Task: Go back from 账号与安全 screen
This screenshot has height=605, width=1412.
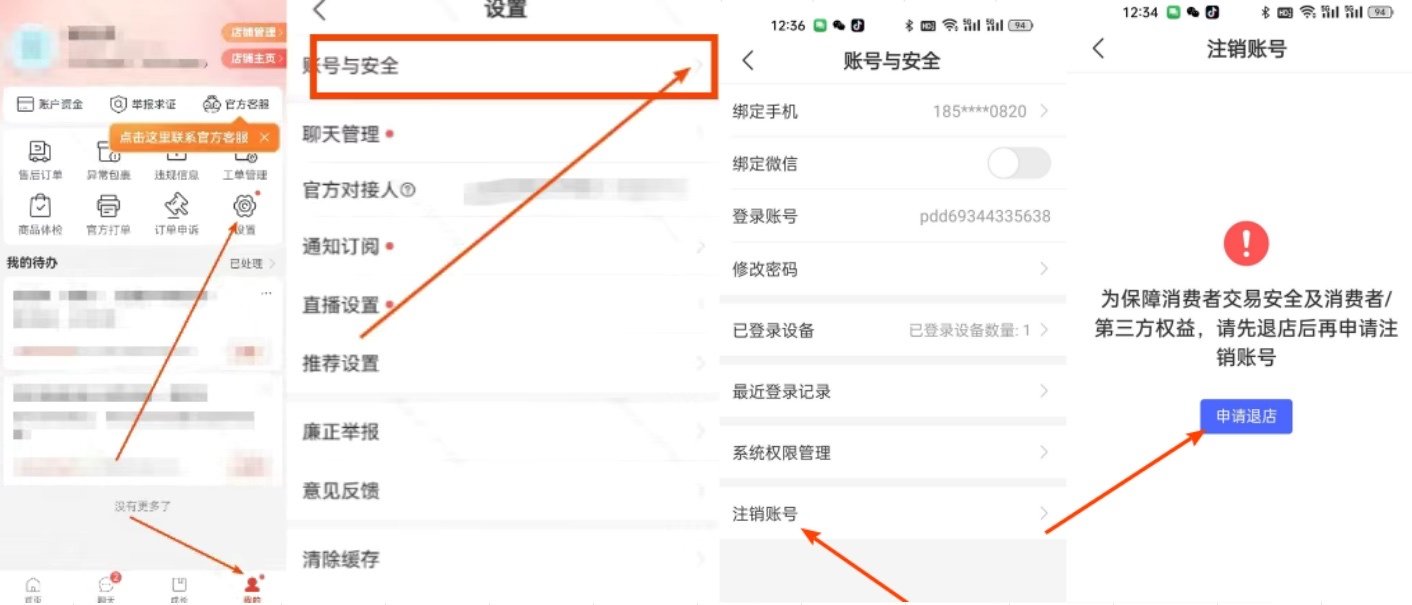Action: [x=747, y=61]
